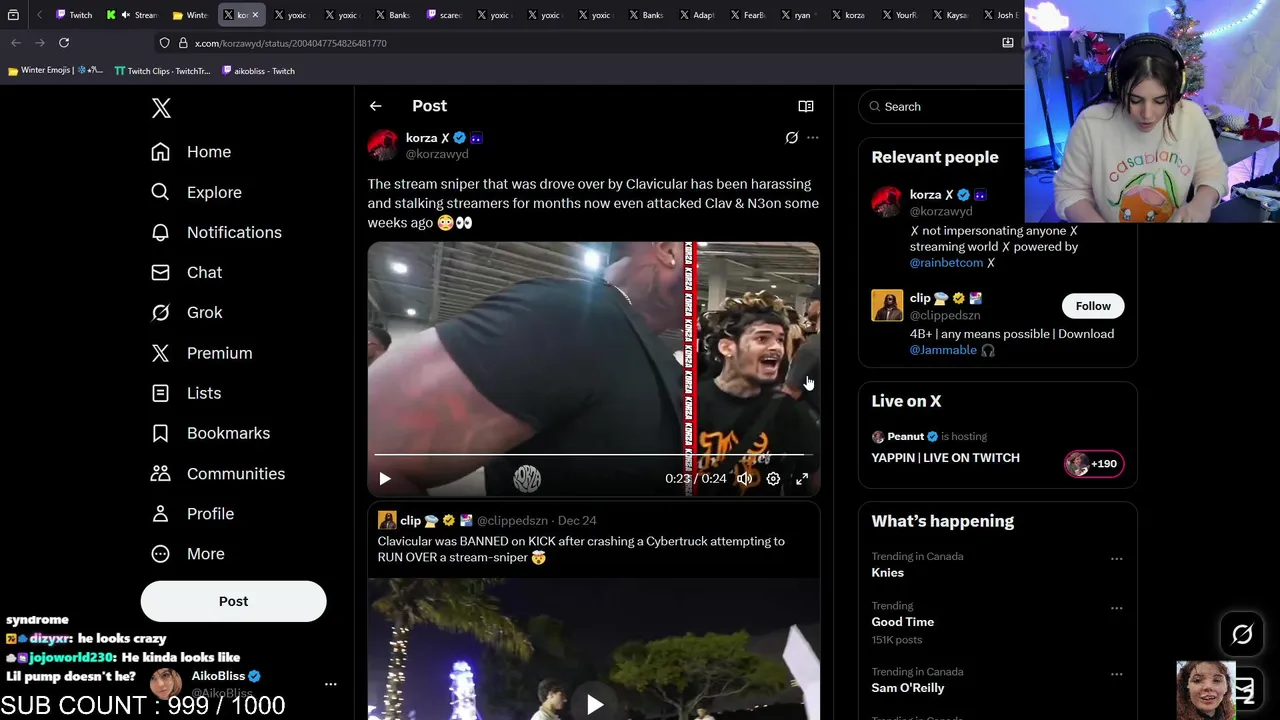This screenshot has width=1280, height=720.
Task: Click the browser back arrow
Action: [16, 43]
